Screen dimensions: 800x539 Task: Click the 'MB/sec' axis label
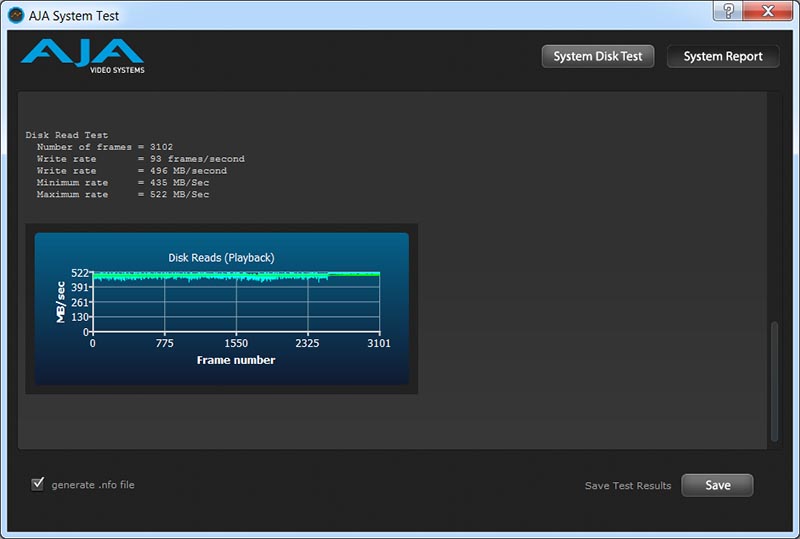[60, 302]
